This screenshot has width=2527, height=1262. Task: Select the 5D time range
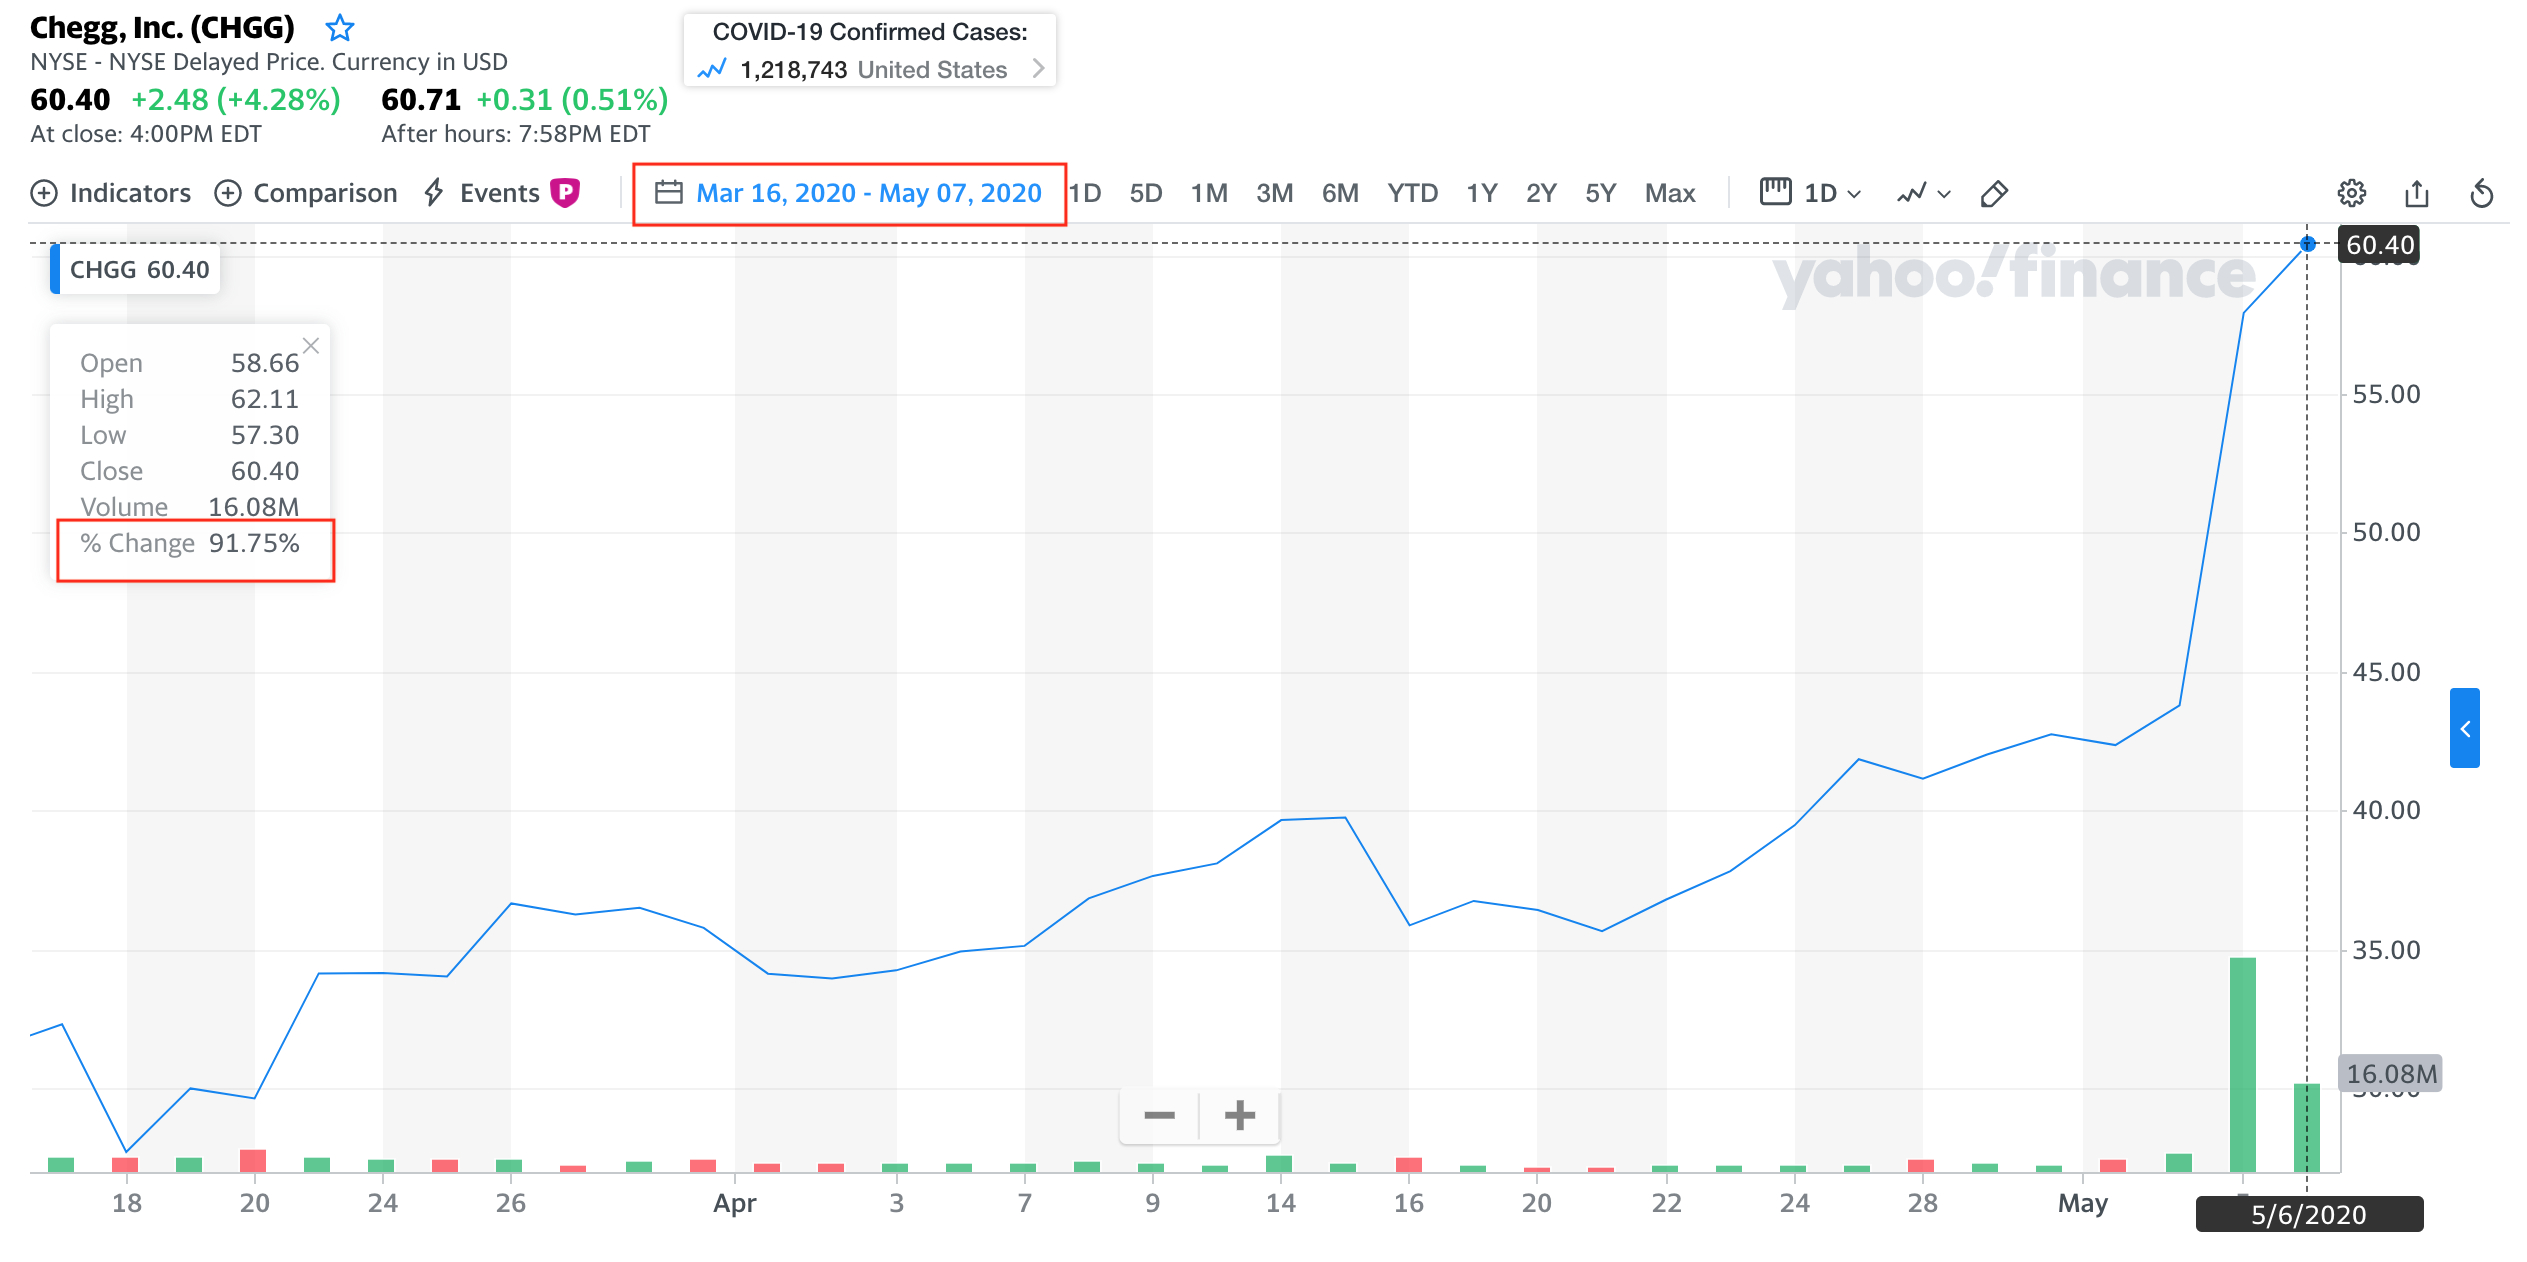tap(1146, 193)
